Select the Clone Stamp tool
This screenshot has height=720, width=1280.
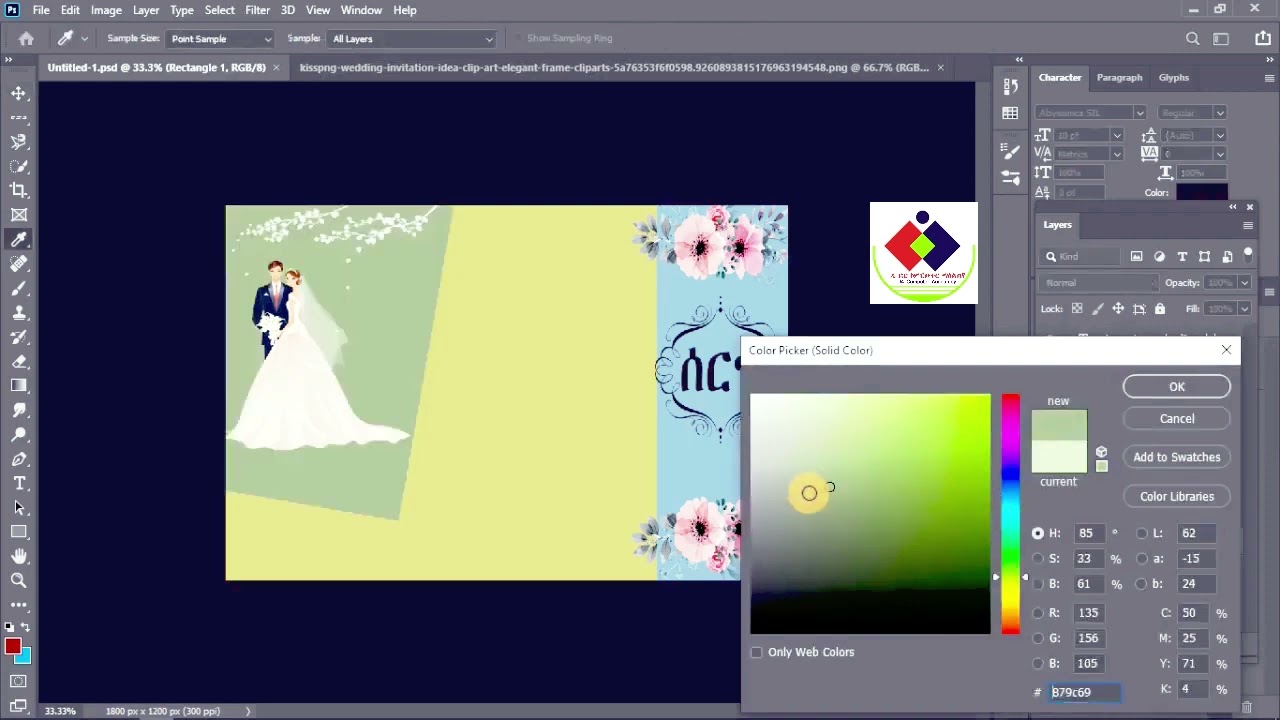coord(19,313)
